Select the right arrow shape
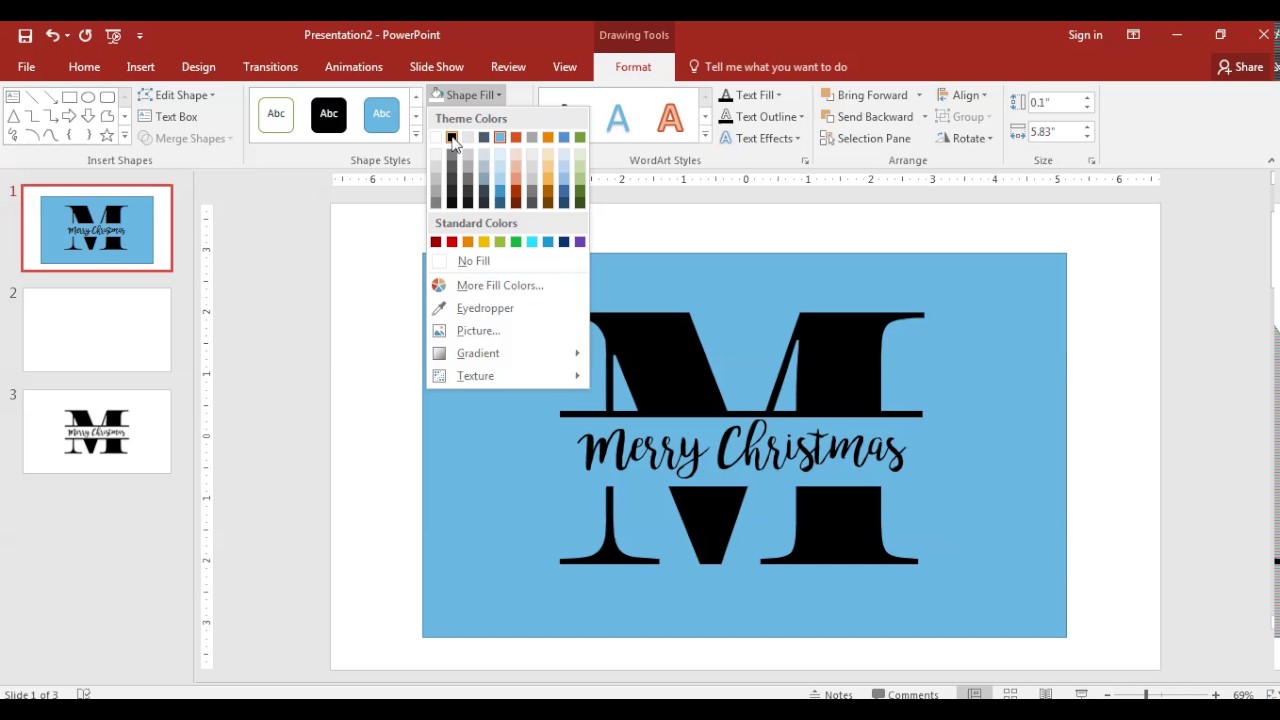The image size is (1280, 720). pos(69,116)
